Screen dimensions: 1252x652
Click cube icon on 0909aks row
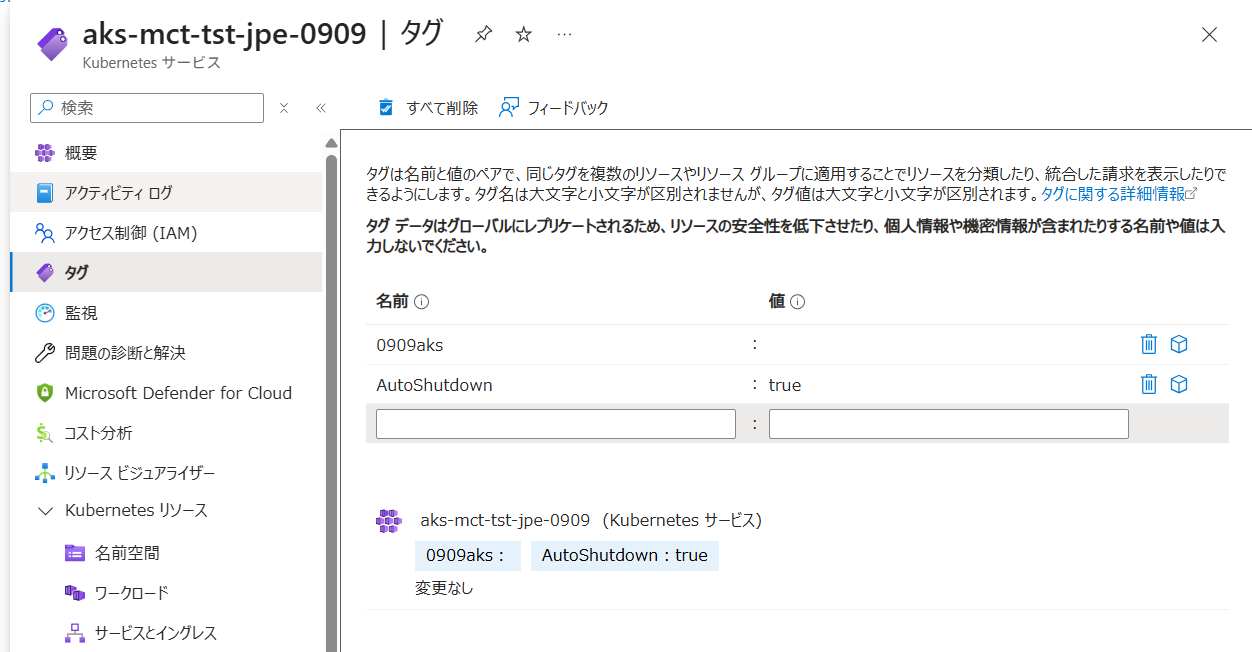pos(1179,345)
